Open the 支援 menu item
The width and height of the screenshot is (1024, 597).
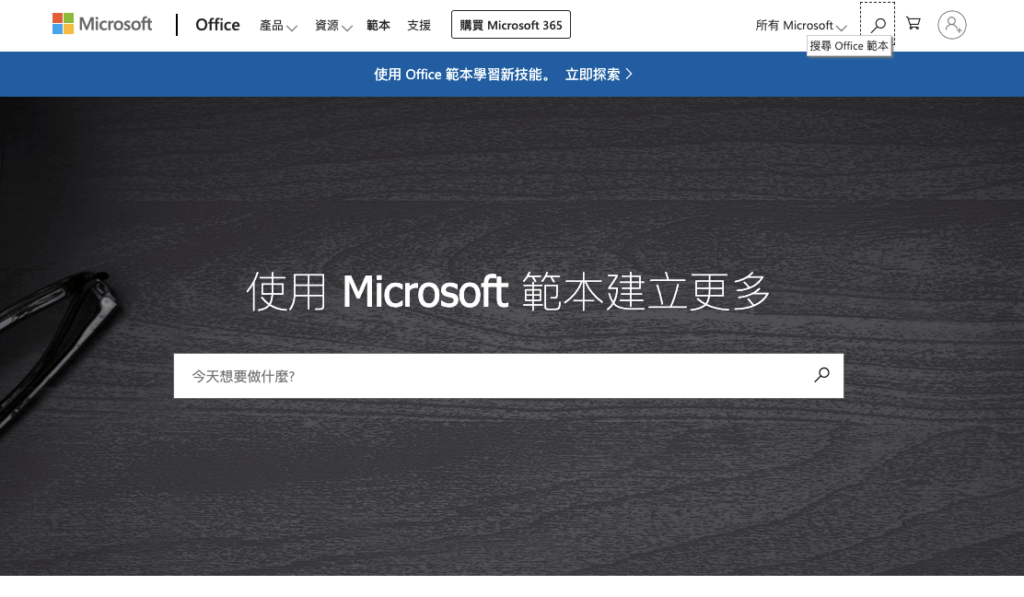419,25
